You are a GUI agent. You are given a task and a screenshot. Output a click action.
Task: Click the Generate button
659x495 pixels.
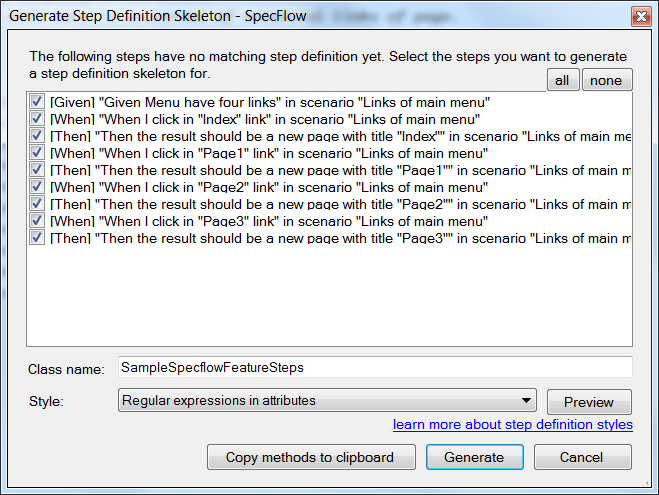474,457
